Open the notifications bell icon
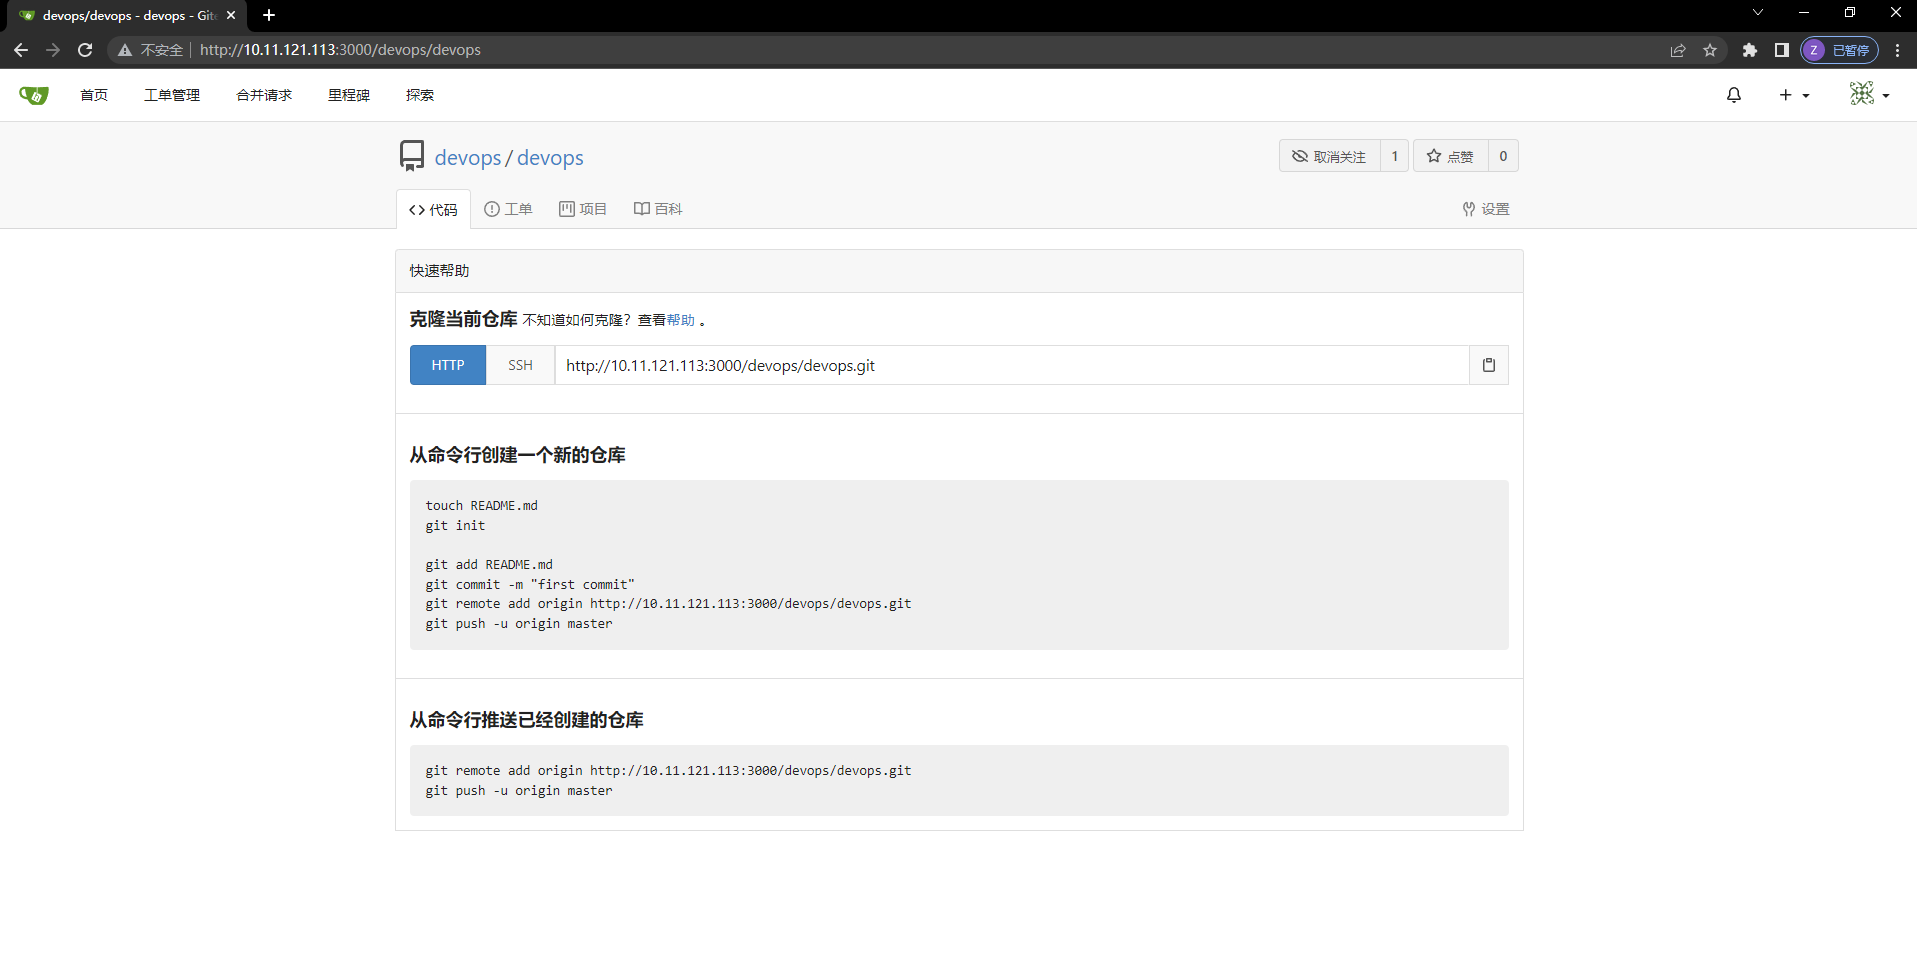The height and width of the screenshot is (972, 1917). [x=1734, y=94]
